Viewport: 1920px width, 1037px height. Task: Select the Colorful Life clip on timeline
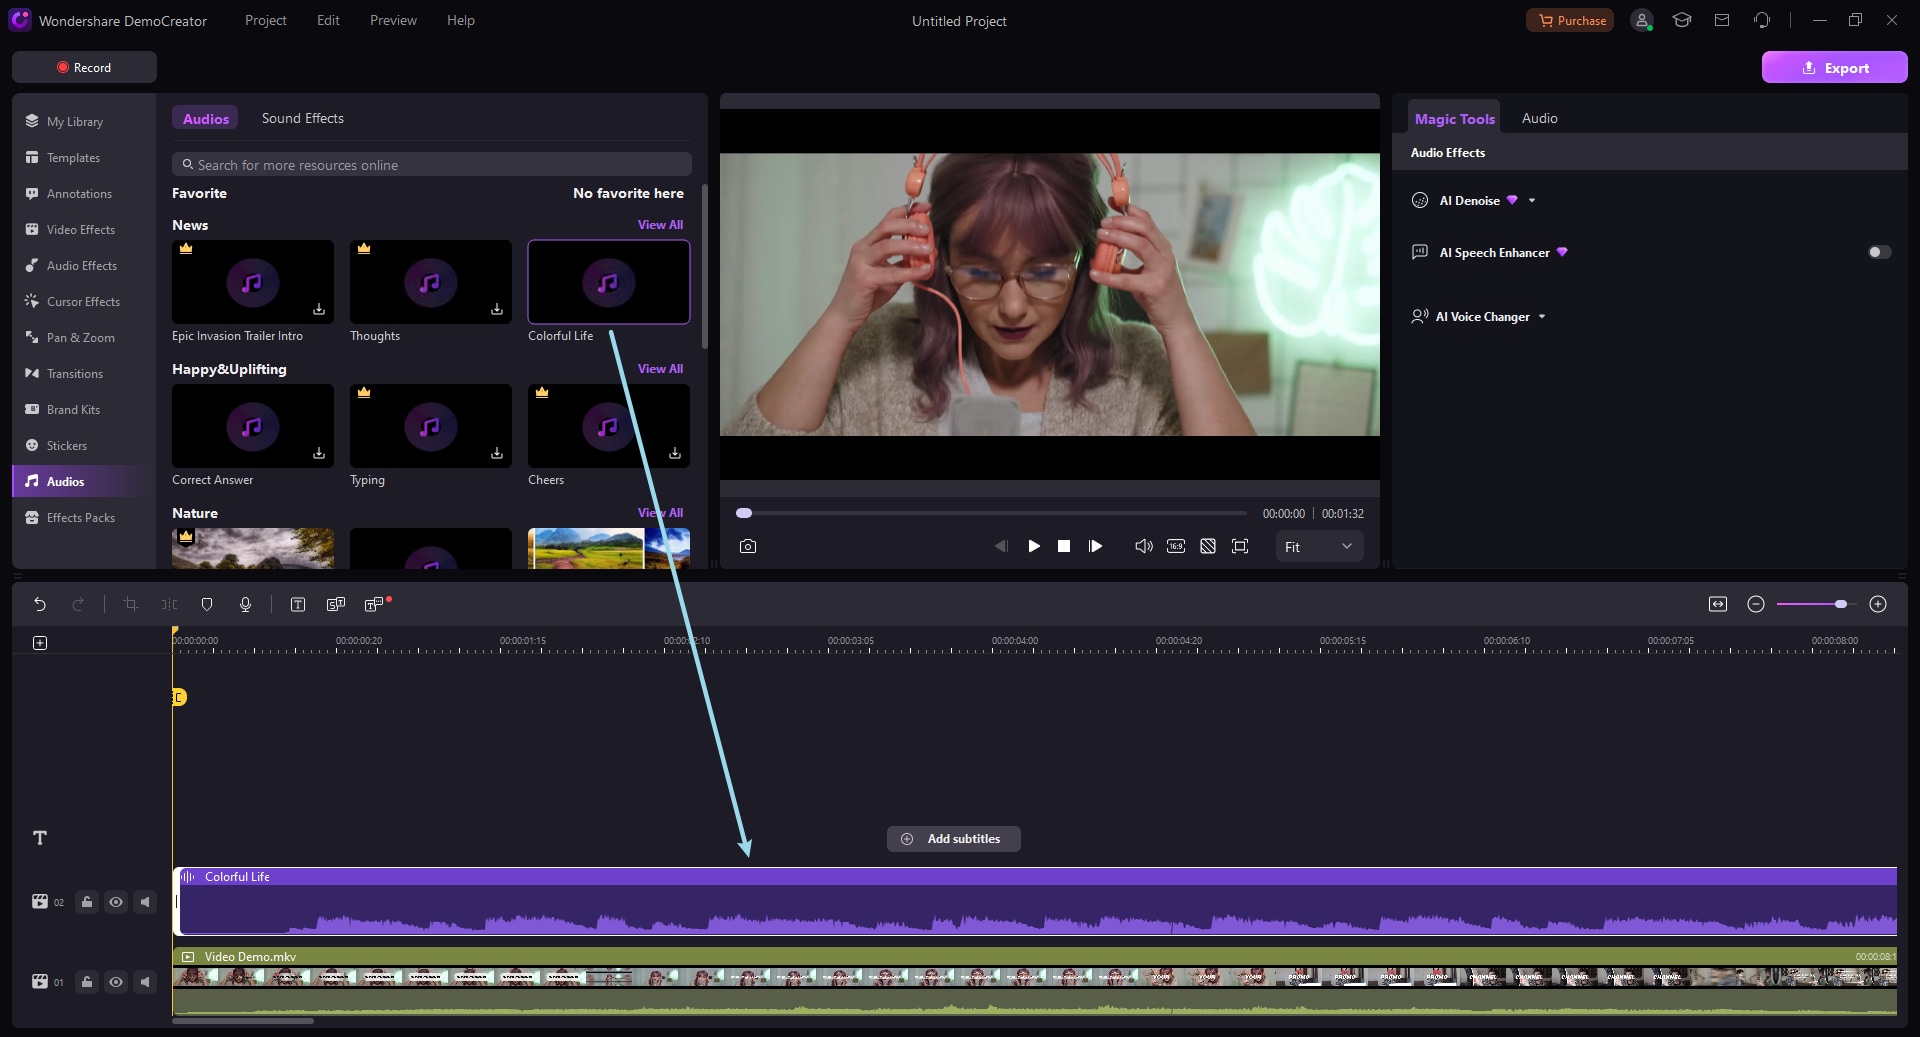click(1037, 902)
